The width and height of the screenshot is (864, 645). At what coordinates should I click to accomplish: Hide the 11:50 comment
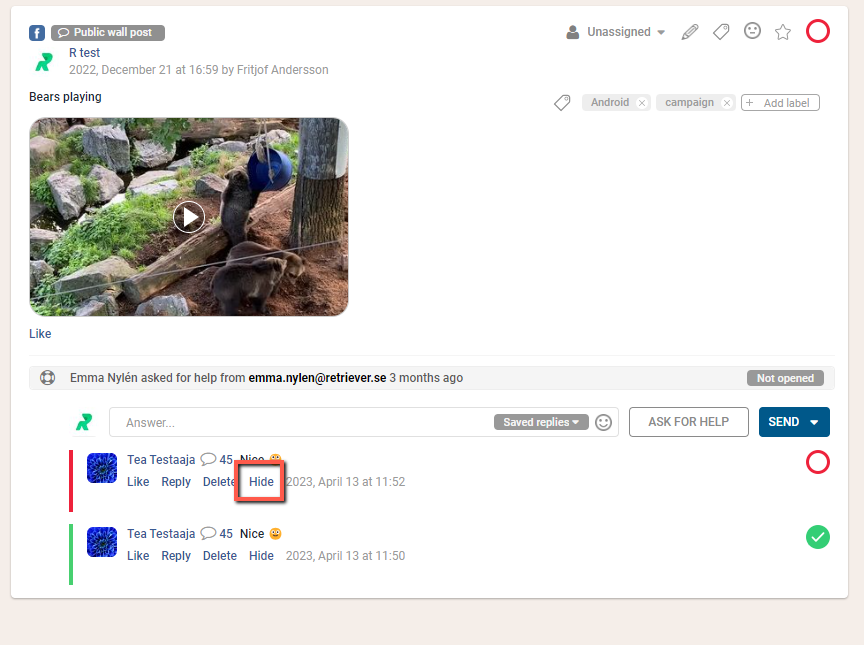[261, 556]
